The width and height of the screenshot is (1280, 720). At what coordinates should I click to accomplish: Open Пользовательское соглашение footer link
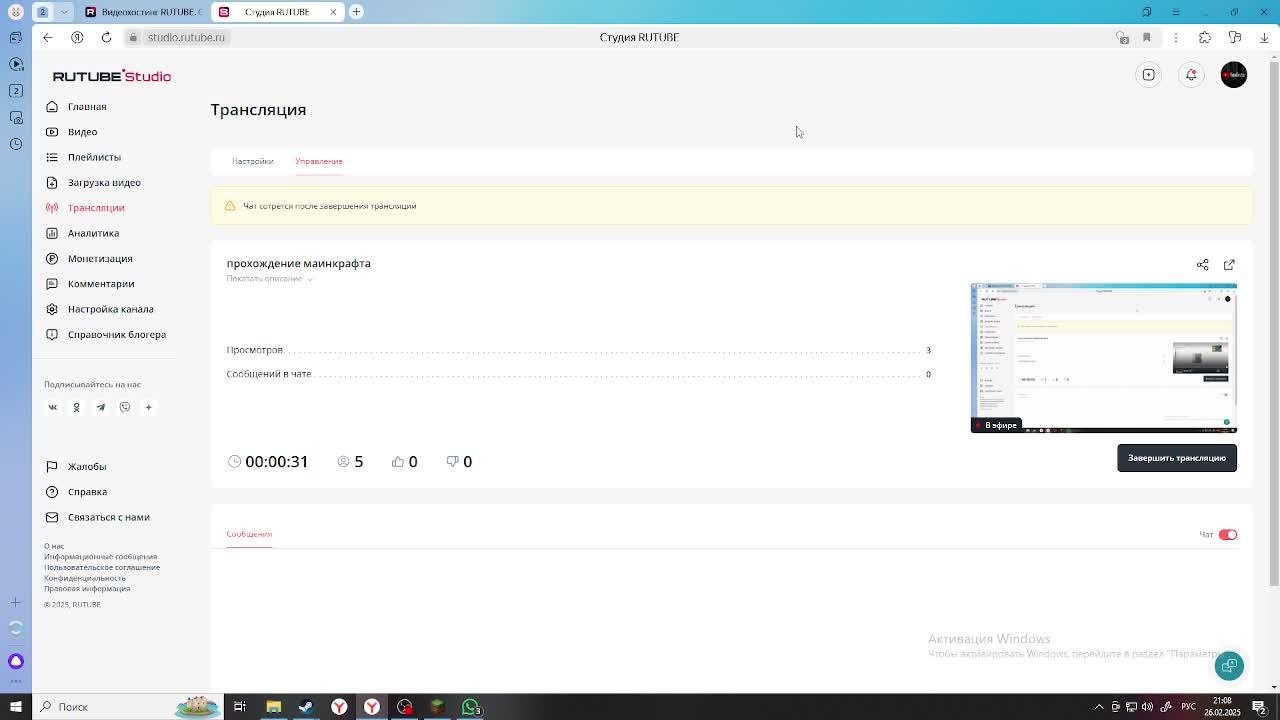[x=102, y=567]
